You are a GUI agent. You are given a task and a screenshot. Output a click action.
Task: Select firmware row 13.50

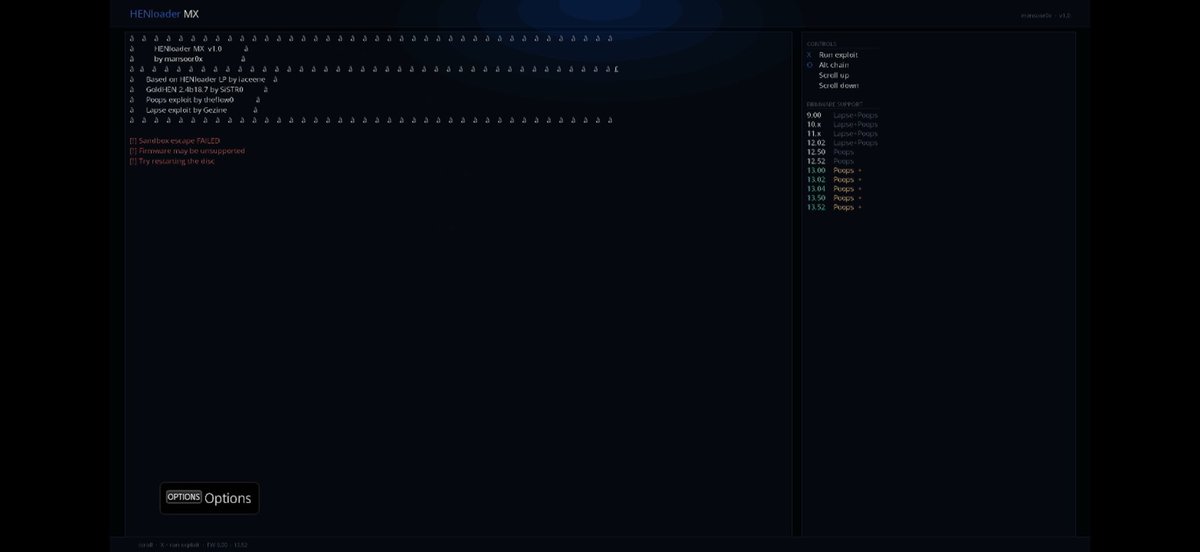coord(834,198)
